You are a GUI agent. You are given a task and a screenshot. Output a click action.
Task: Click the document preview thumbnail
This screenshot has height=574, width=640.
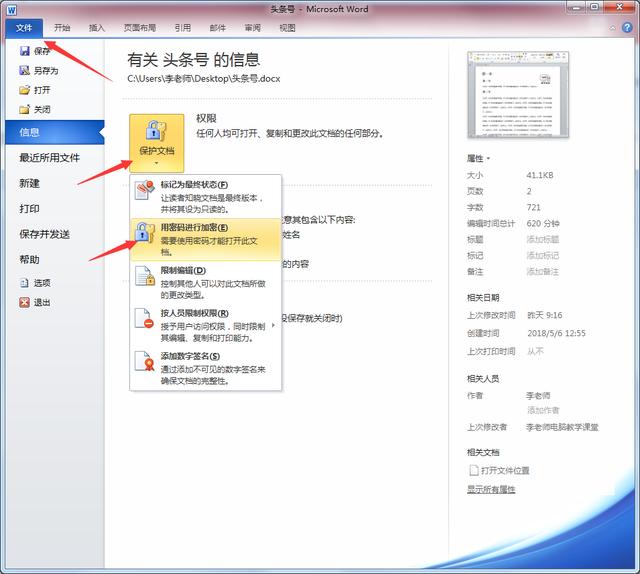coord(518,95)
